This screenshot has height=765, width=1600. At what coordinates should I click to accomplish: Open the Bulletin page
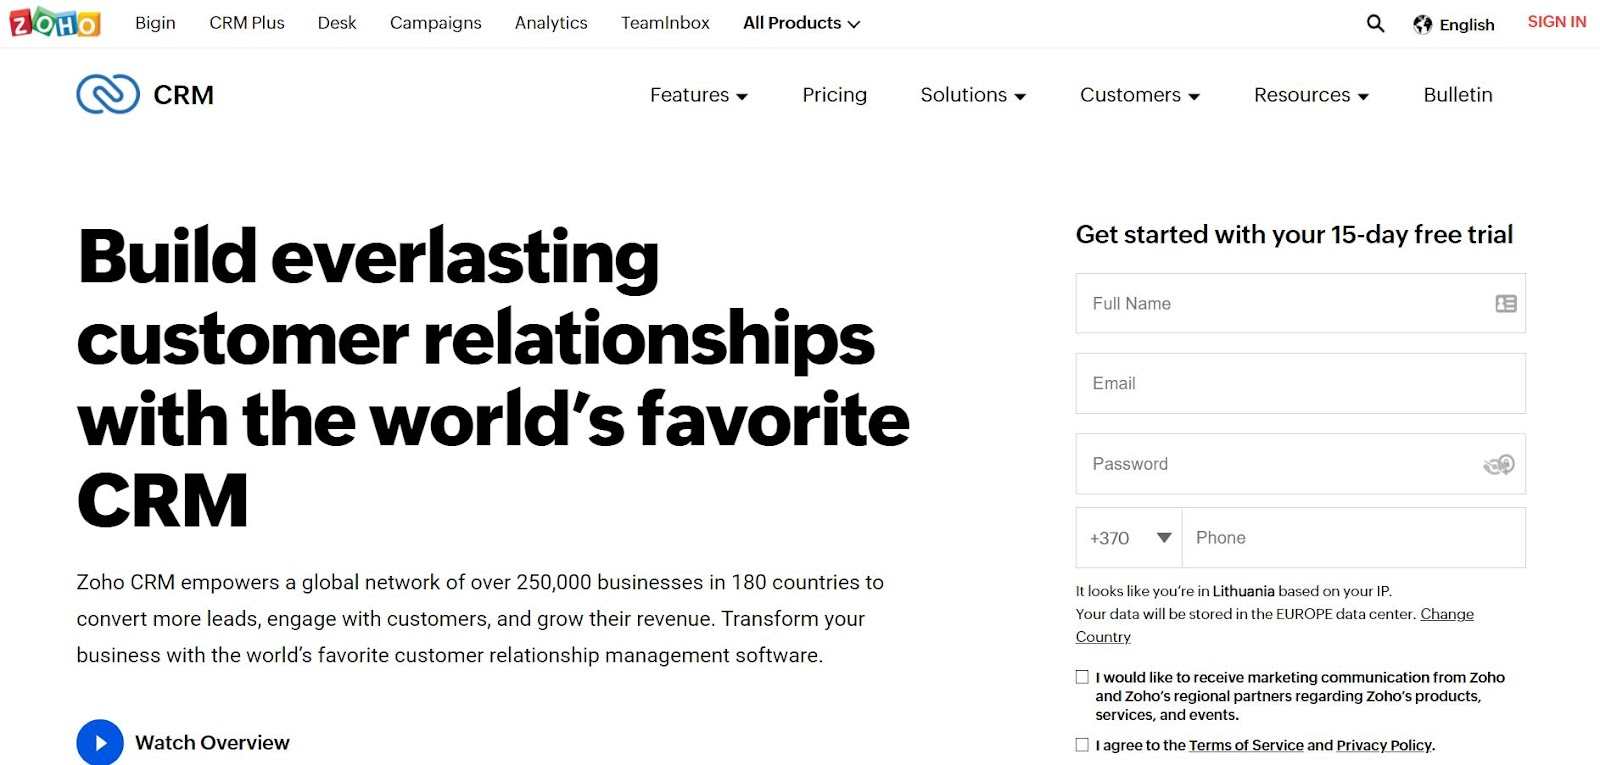point(1458,95)
